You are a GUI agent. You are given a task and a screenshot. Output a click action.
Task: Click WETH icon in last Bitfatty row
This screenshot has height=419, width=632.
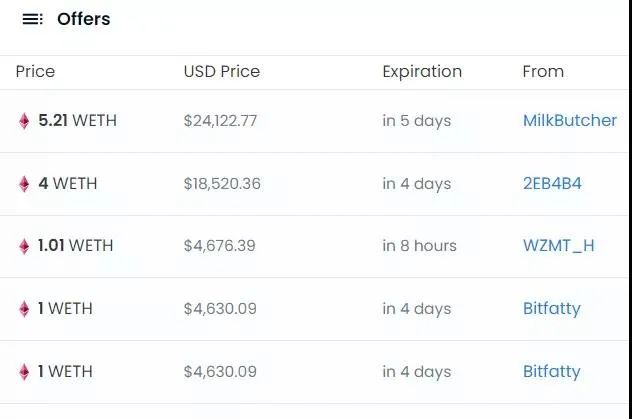pos(24,372)
